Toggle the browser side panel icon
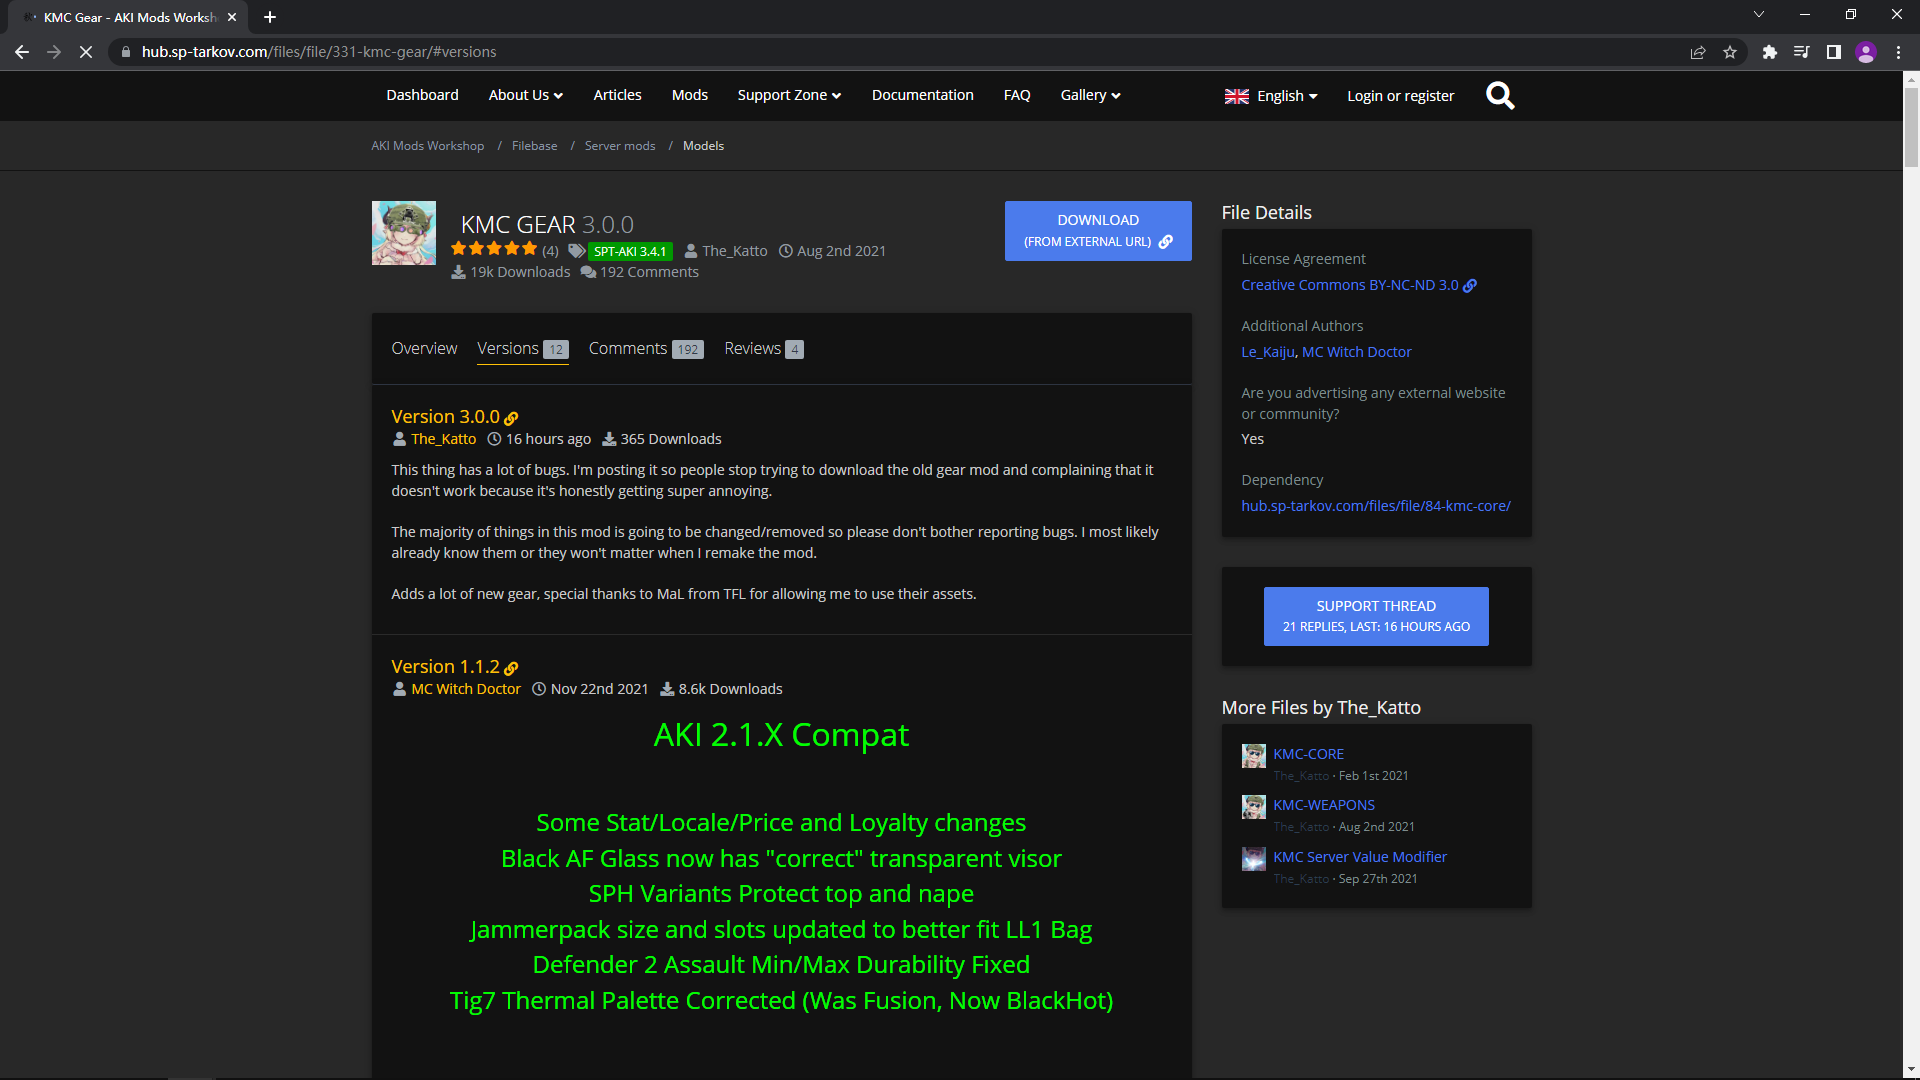 coord(1833,52)
